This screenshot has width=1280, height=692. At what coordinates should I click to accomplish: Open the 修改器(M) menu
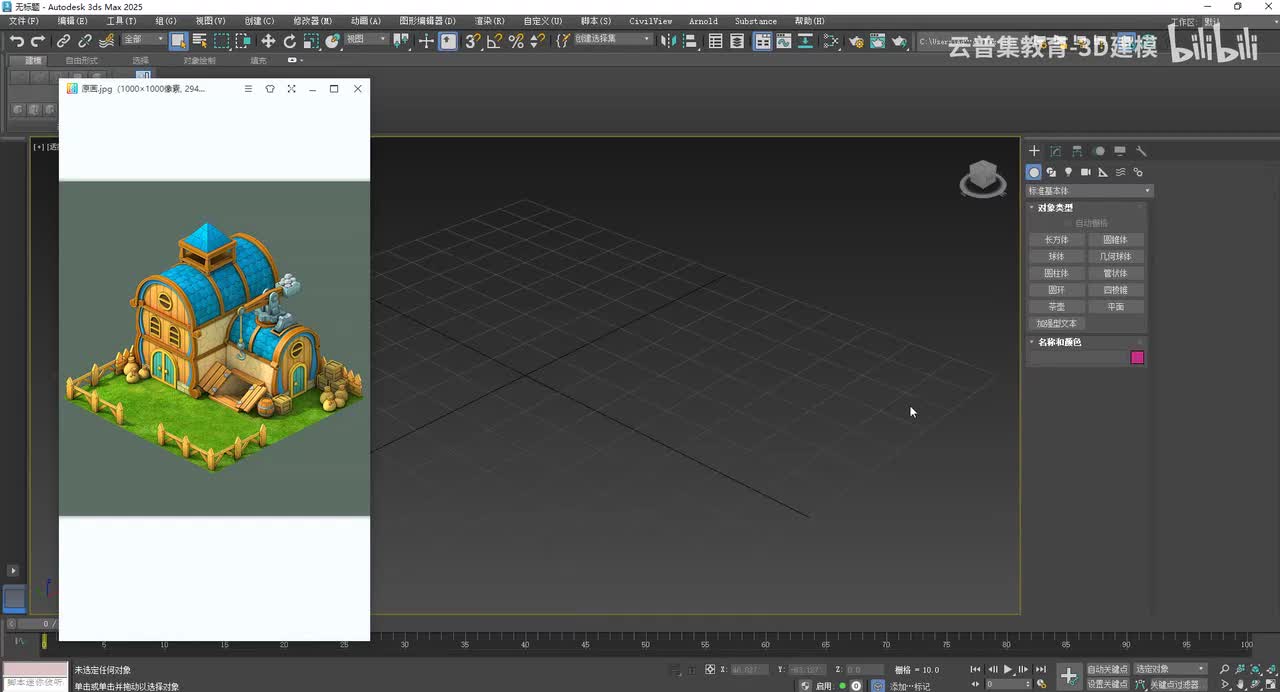(312, 21)
